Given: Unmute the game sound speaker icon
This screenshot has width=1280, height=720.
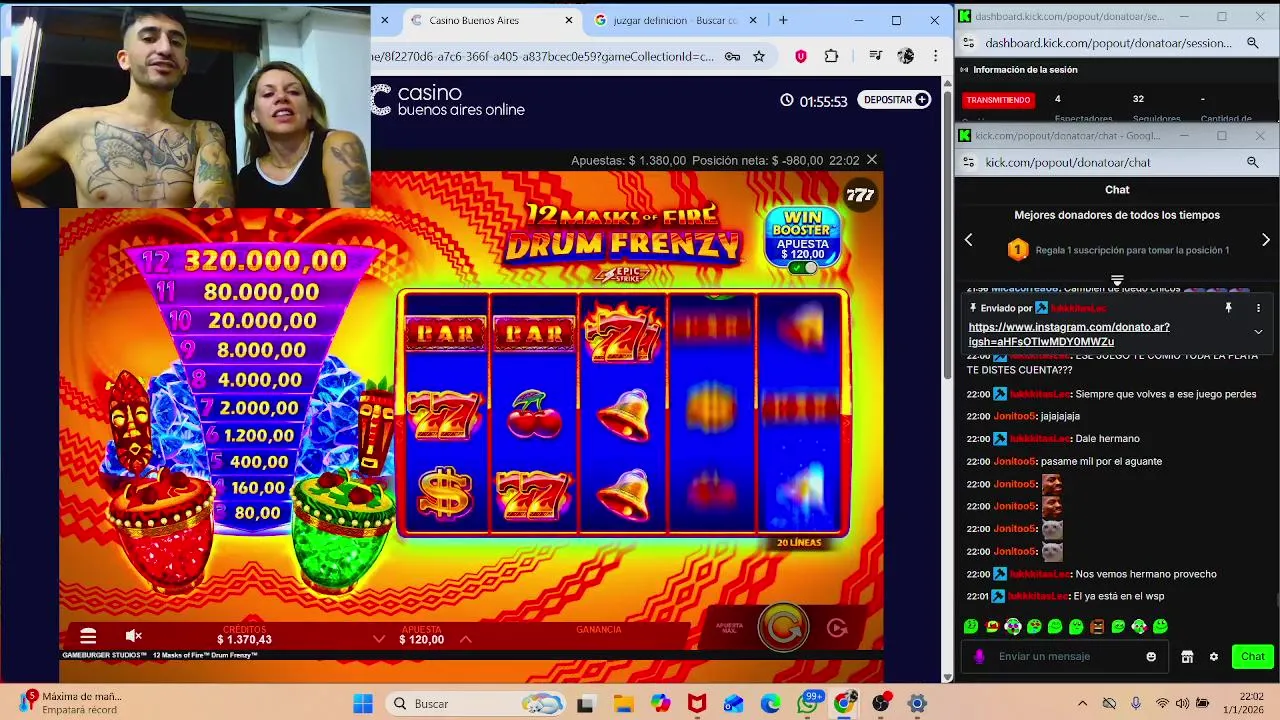Looking at the screenshot, I should click(x=133, y=636).
